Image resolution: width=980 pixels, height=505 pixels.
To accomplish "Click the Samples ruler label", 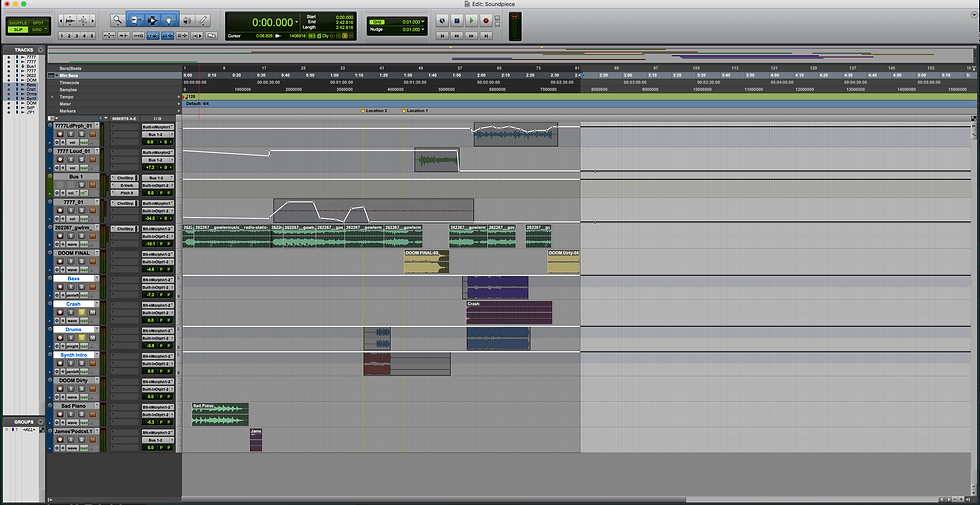I will [x=68, y=89].
